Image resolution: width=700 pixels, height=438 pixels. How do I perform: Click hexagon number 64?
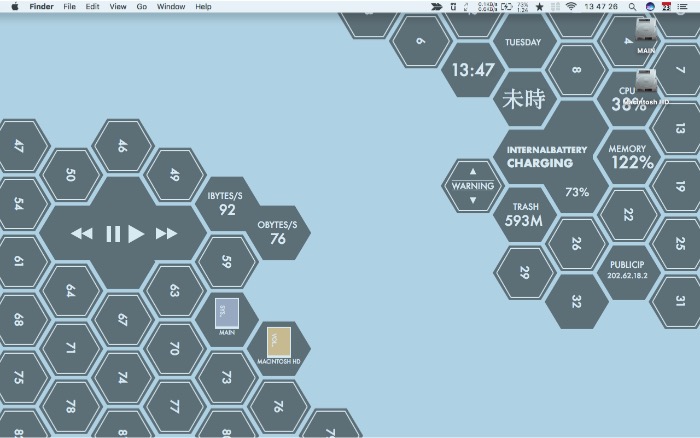[x=71, y=291]
